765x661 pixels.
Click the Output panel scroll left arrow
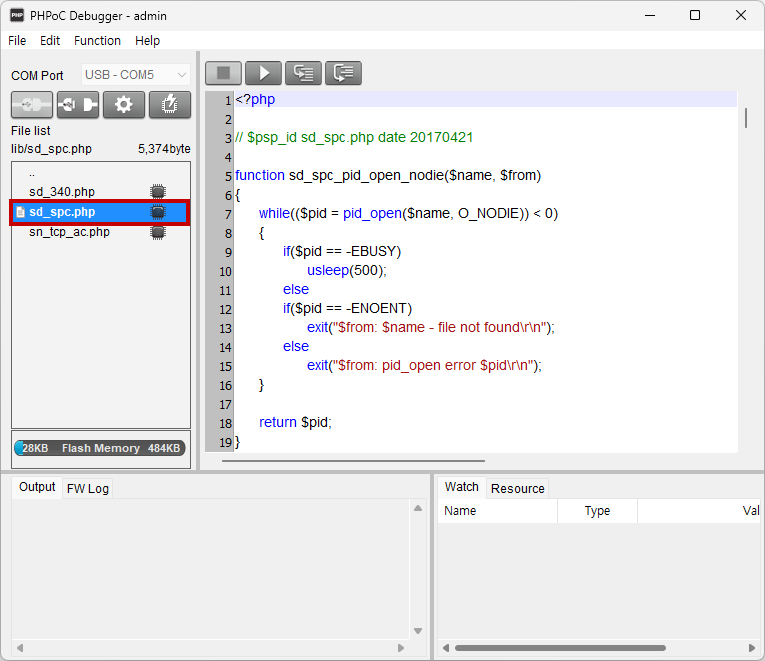(20, 648)
